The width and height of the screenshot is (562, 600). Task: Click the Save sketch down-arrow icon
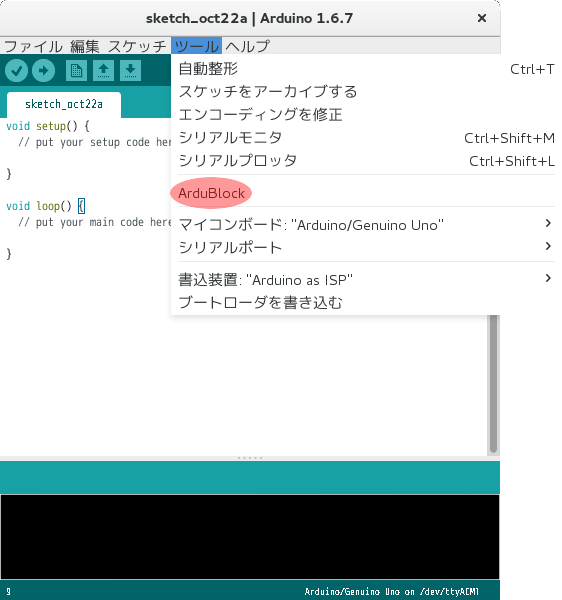click(x=130, y=71)
